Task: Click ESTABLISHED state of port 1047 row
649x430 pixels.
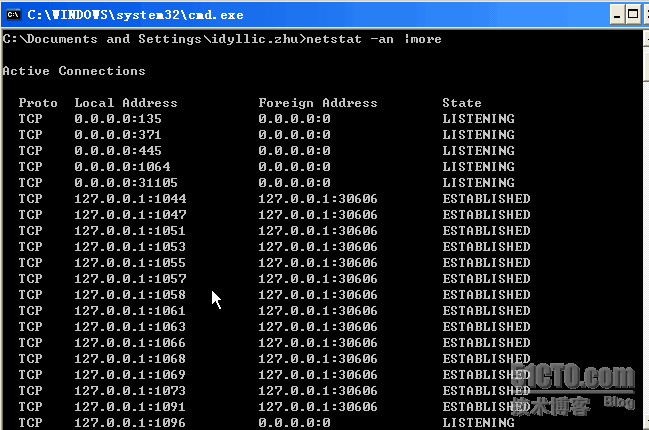Action: tap(486, 215)
